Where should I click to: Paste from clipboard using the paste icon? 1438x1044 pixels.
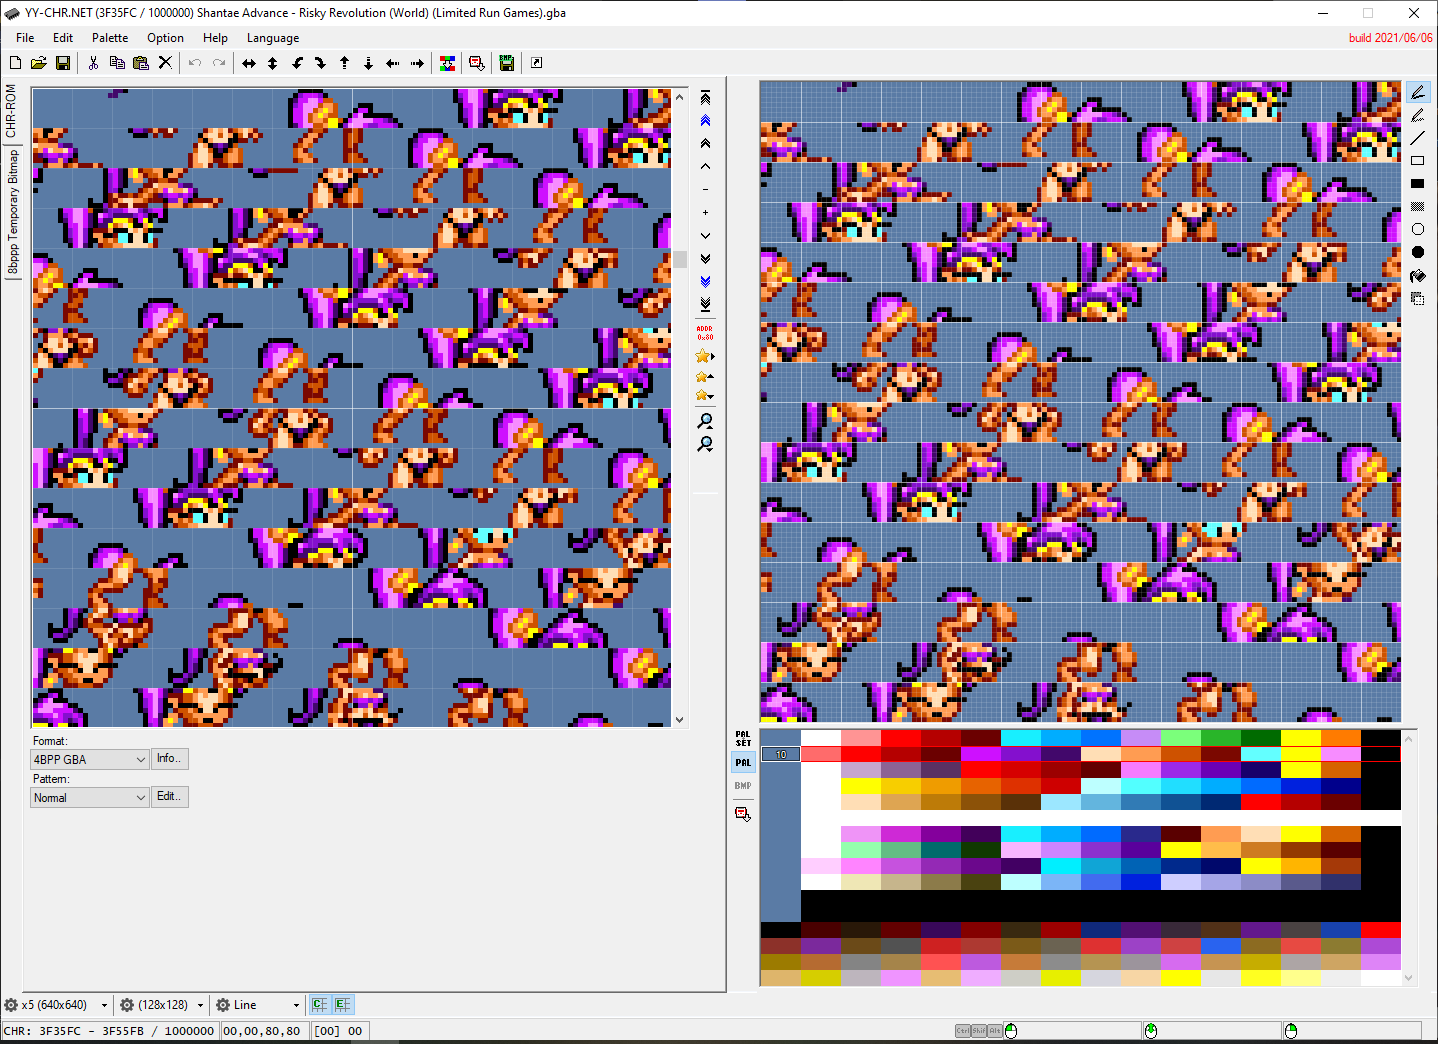coord(141,63)
